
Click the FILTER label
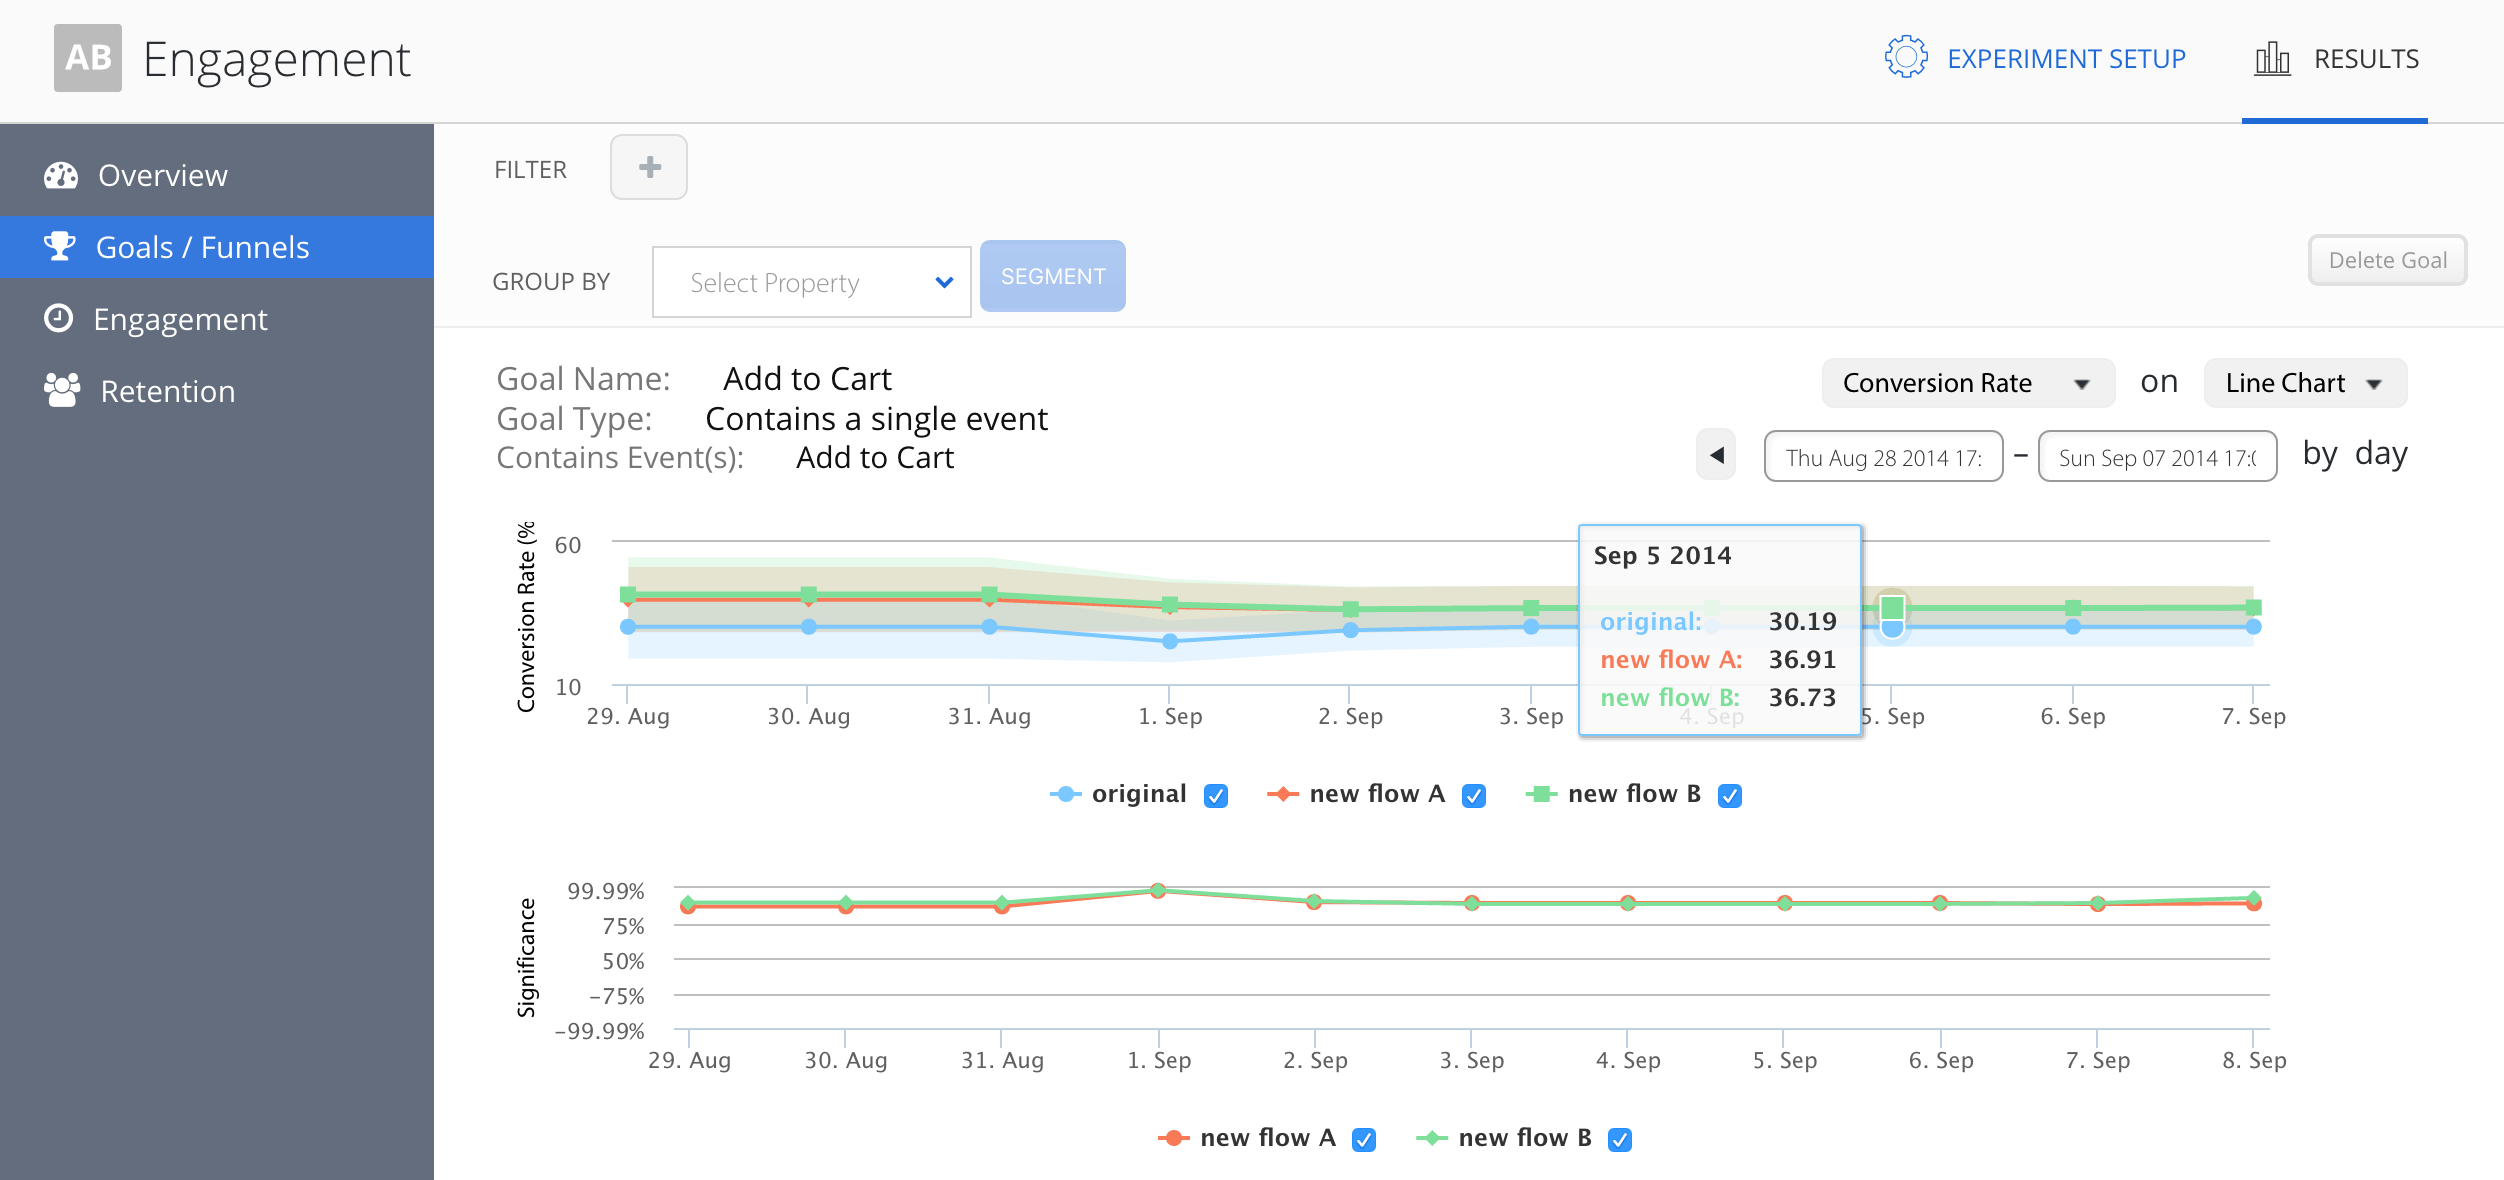pos(530,170)
